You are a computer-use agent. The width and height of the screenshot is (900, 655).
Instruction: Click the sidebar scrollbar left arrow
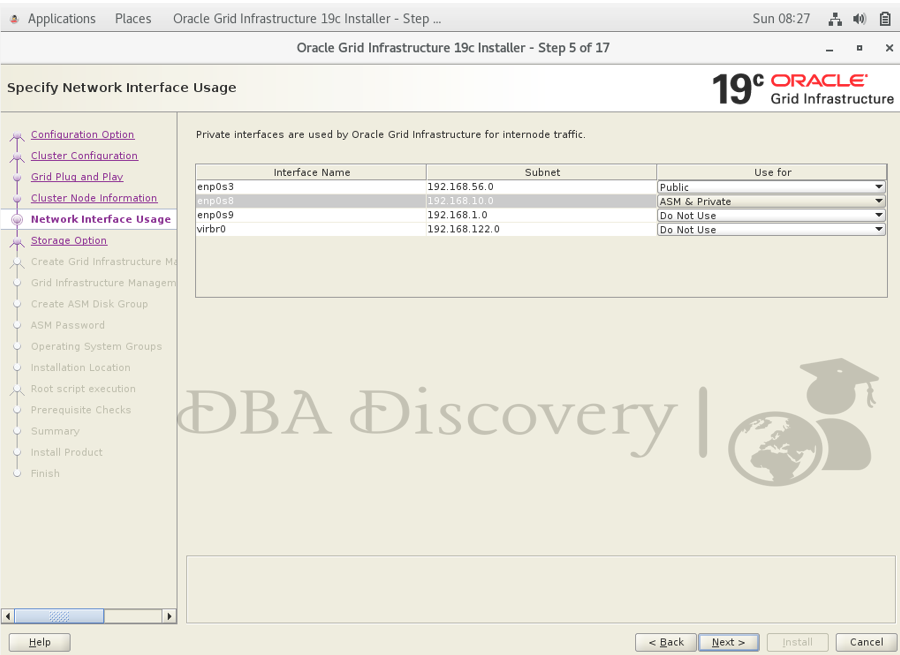(8, 617)
